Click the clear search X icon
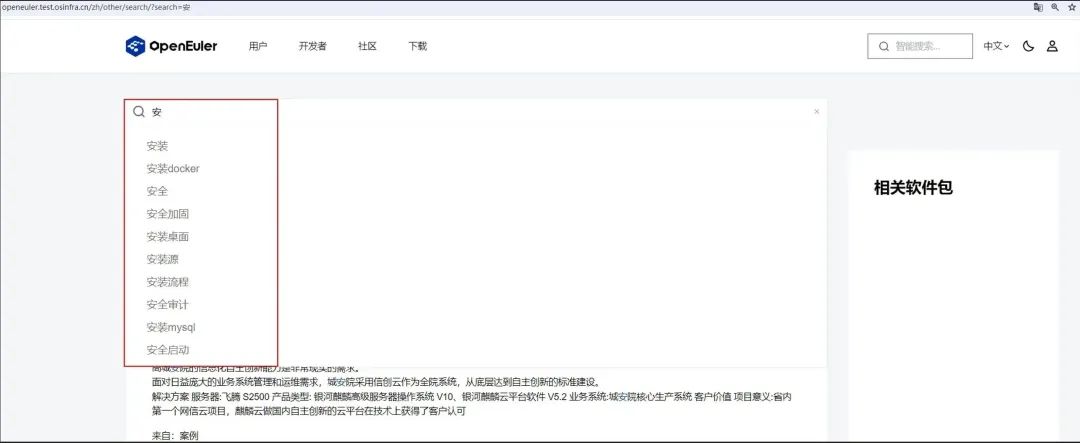The width and height of the screenshot is (1080, 443). (x=816, y=112)
